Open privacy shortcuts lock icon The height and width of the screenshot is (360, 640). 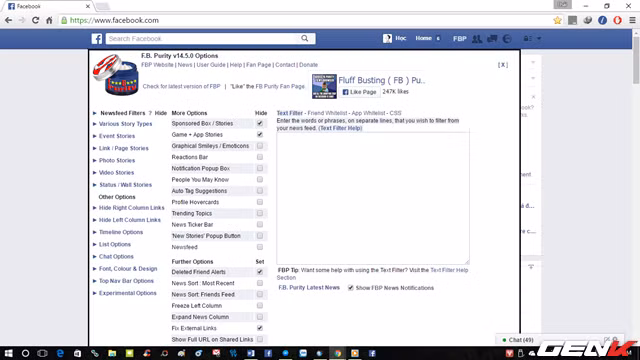click(527, 38)
